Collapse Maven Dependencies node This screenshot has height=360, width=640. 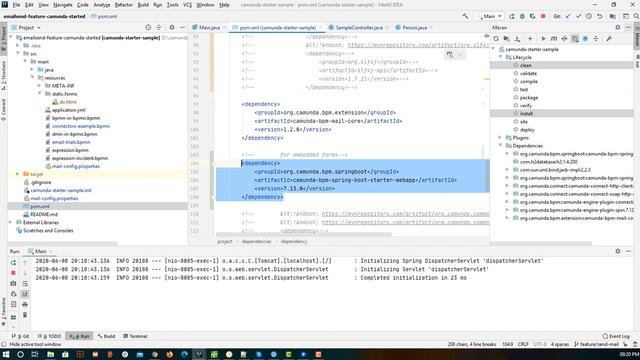pos(500,146)
